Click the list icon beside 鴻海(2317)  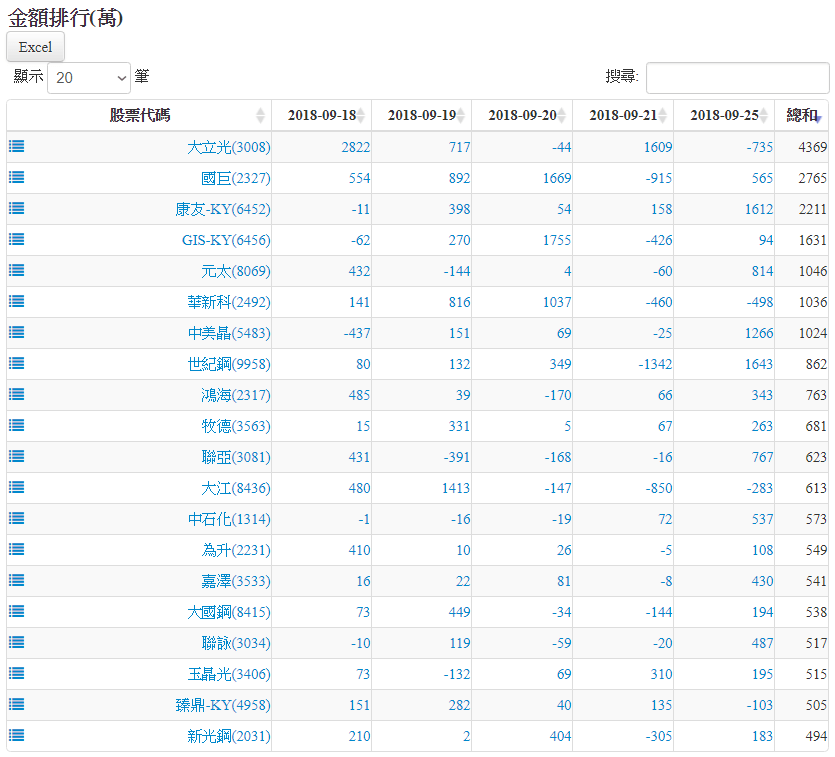pyautogui.click(x=17, y=394)
